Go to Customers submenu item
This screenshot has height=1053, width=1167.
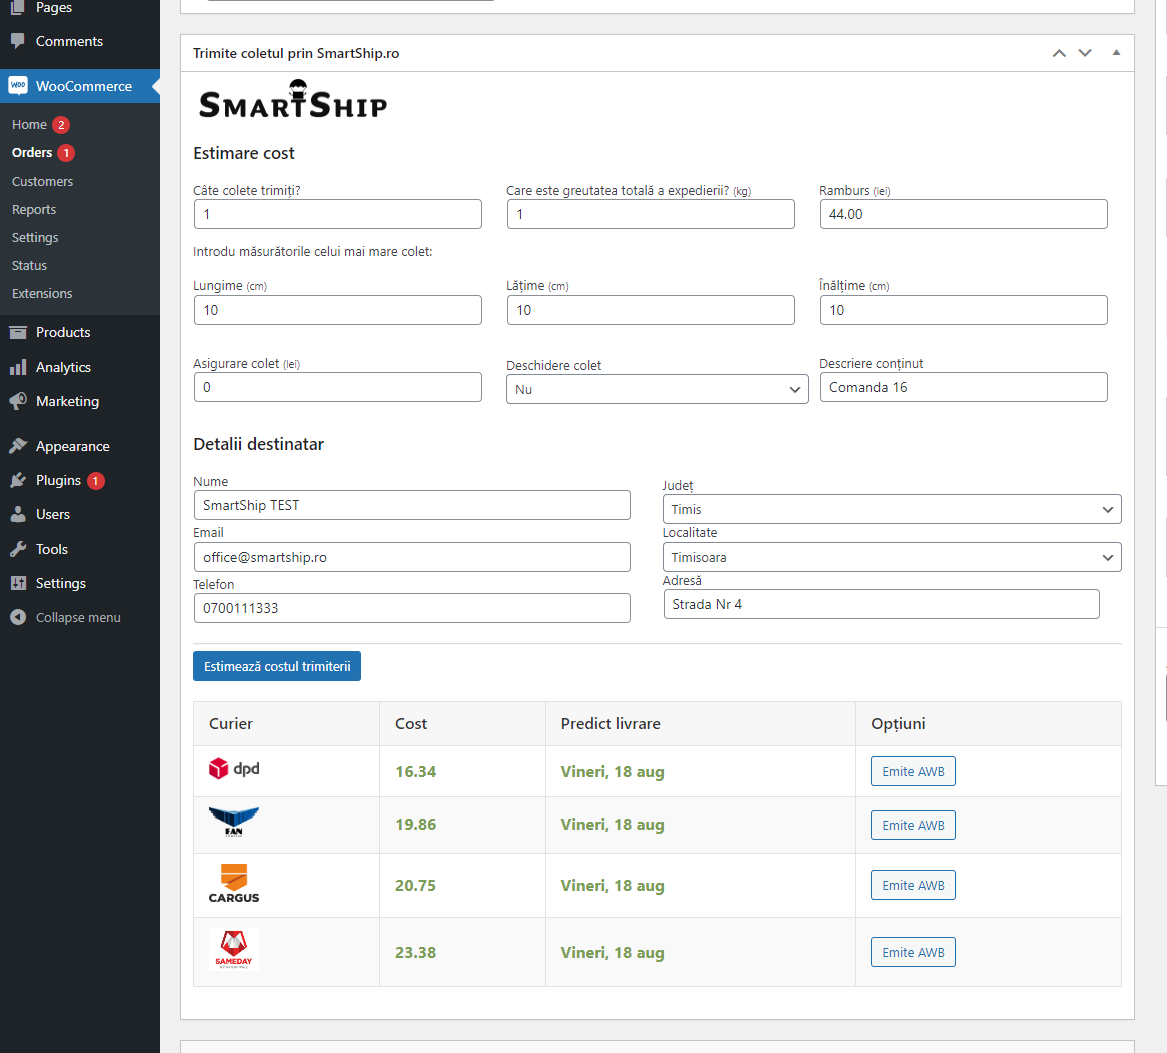pyautogui.click(x=42, y=181)
